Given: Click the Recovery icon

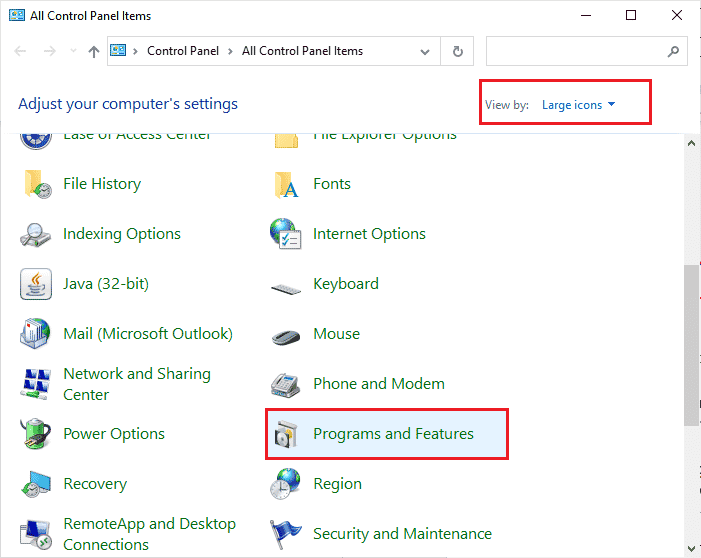Looking at the screenshot, I should tap(36, 484).
